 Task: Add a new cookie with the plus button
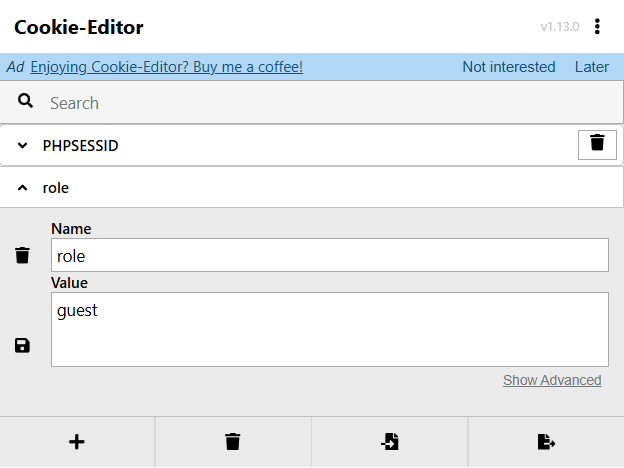pyautogui.click(x=77, y=442)
